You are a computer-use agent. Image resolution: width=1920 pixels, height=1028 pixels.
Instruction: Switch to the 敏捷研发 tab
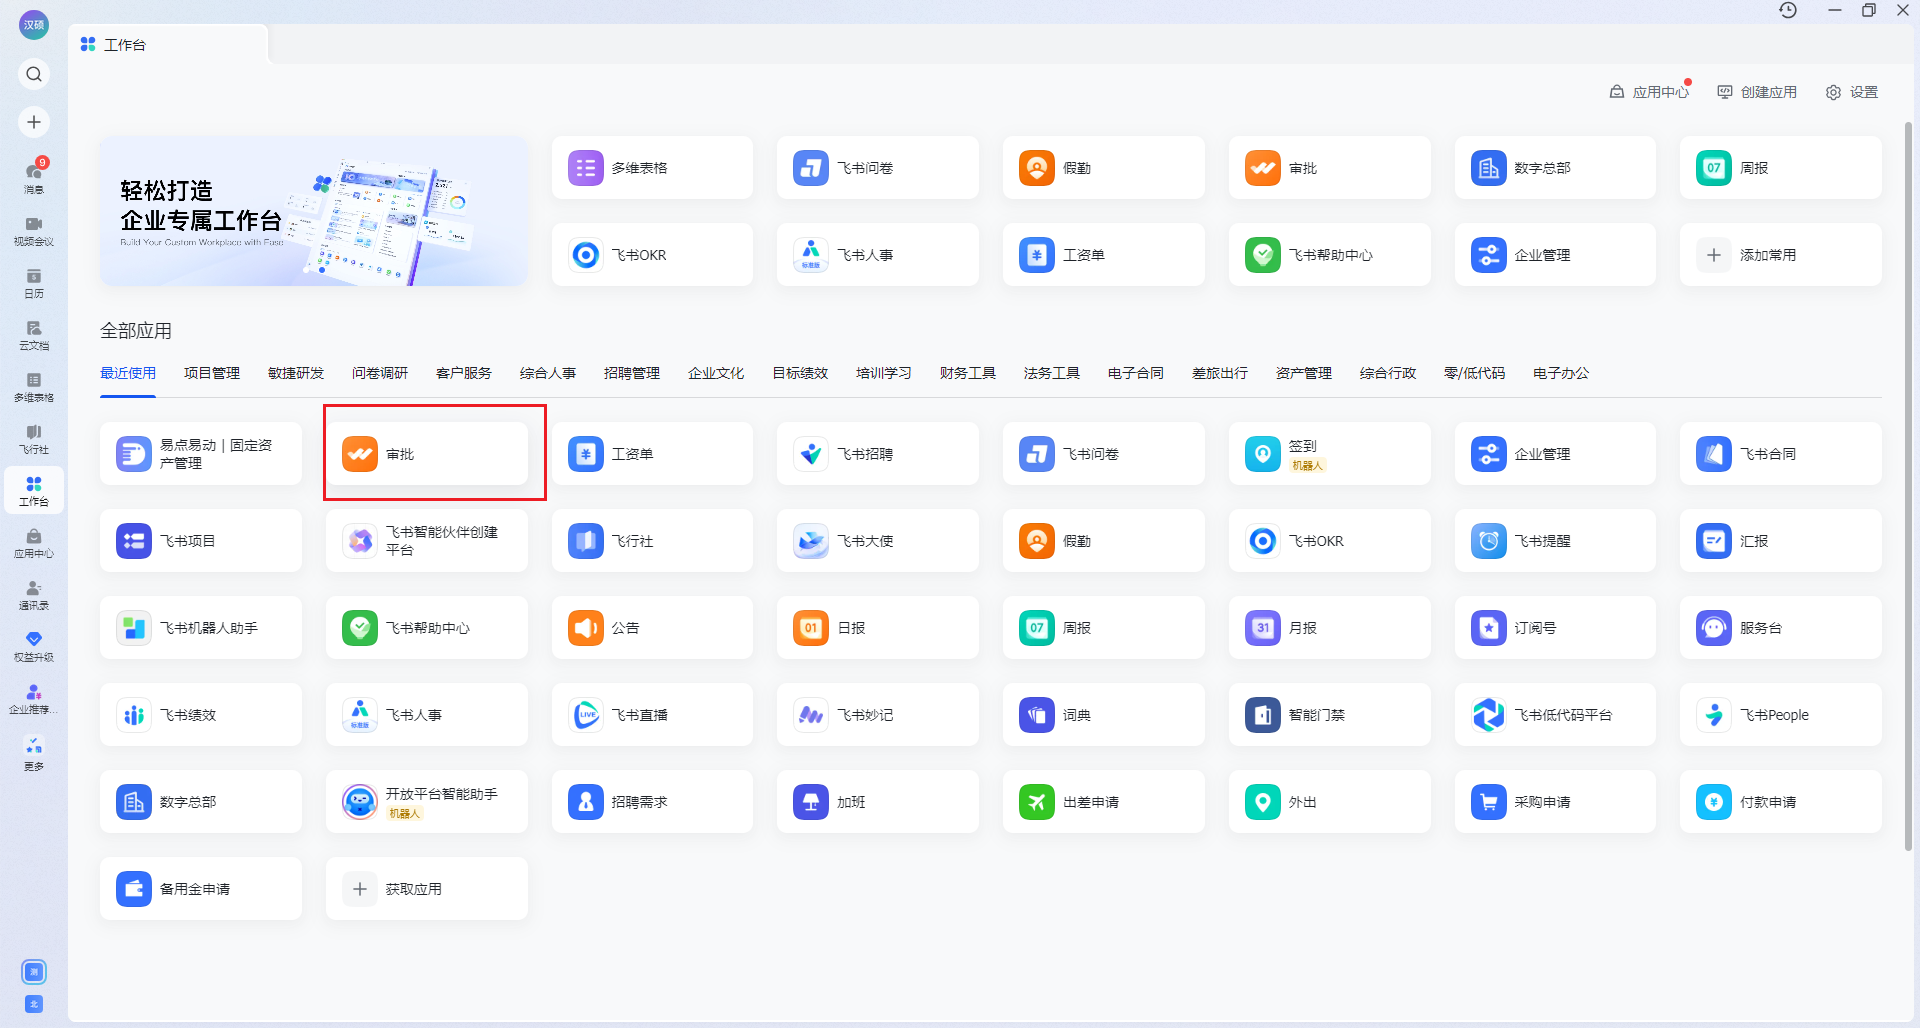296,373
